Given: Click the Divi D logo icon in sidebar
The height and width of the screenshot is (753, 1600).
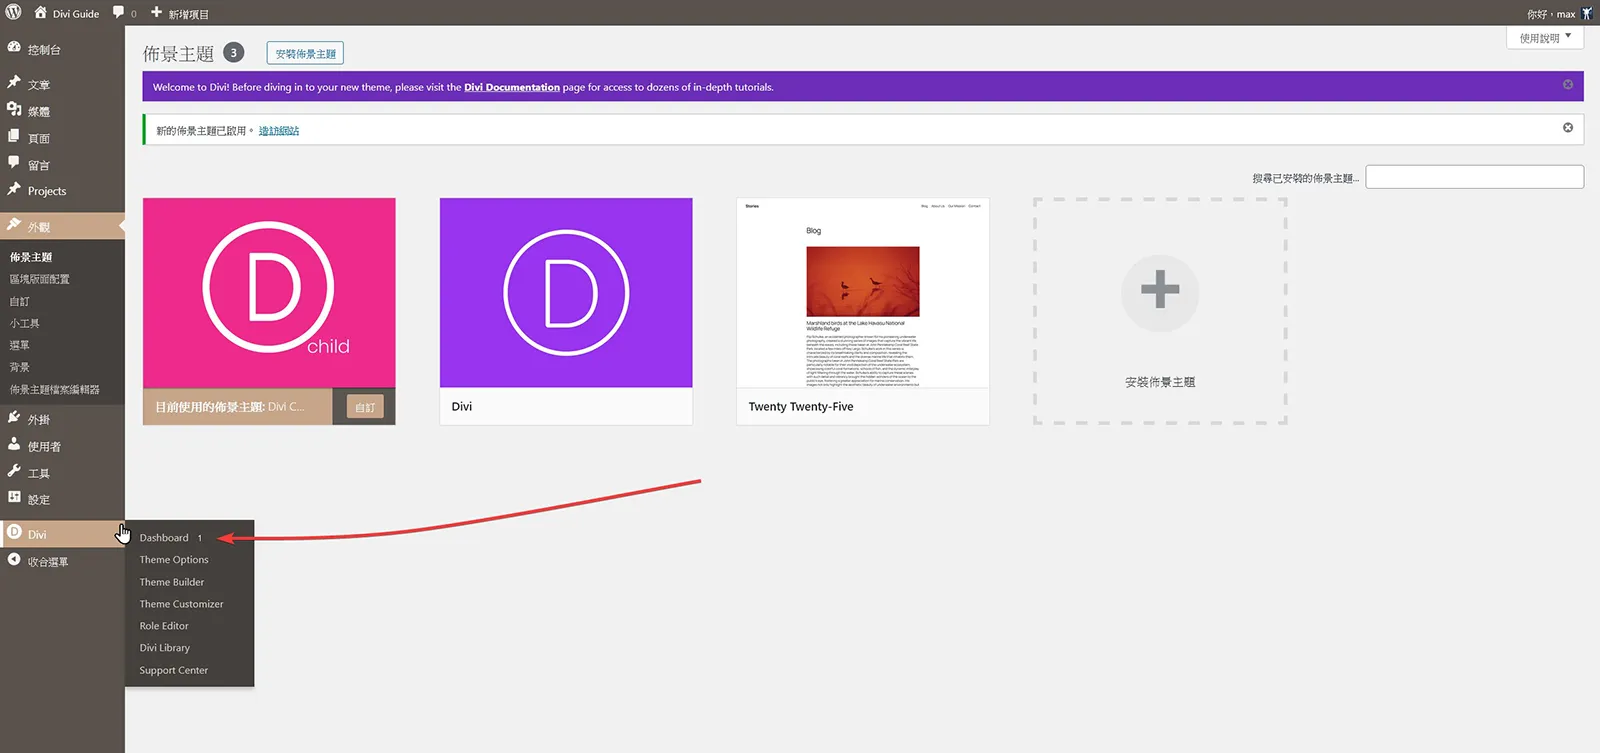Looking at the screenshot, I should point(14,533).
